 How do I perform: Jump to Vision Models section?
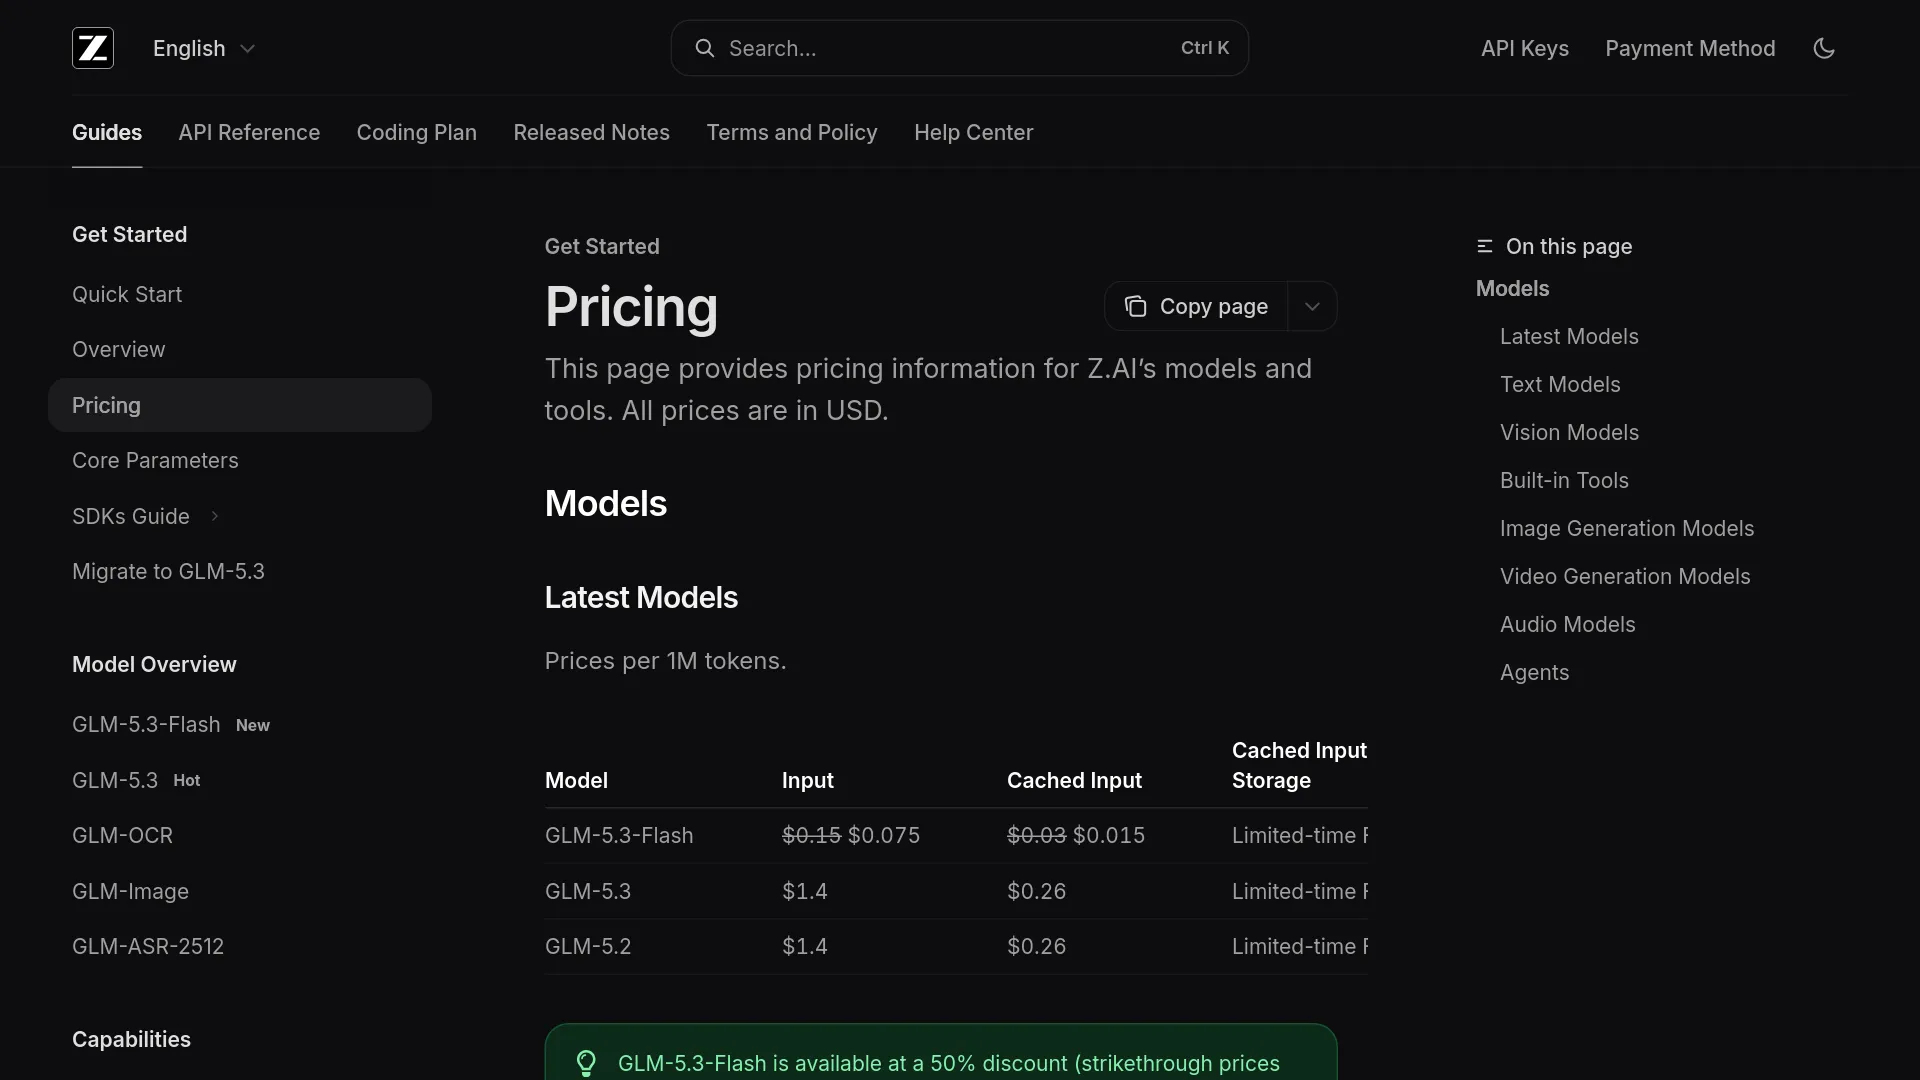tap(1569, 432)
